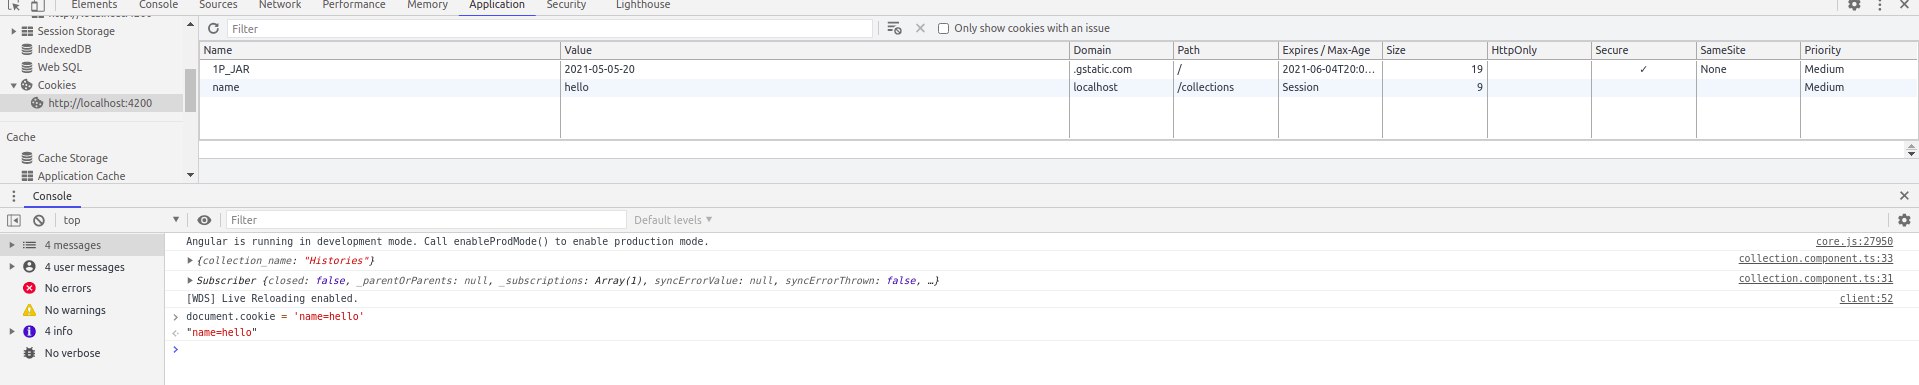
Task: Delete selected cookie with the X icon
Action: 920,28
